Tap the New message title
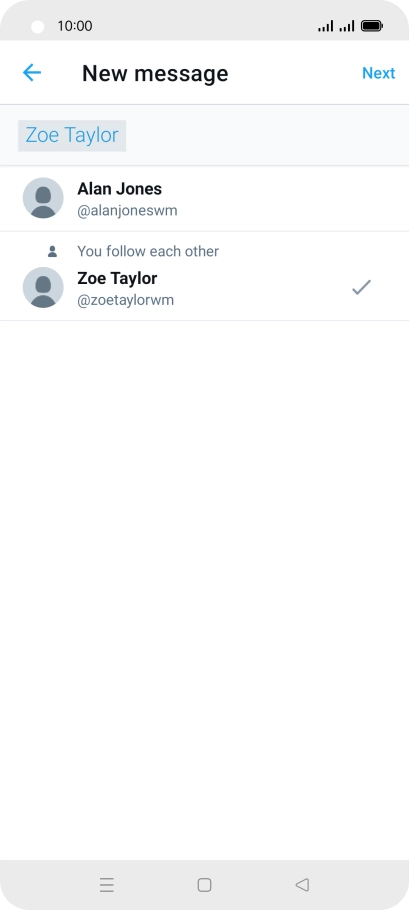409x910 pixels. [x=155, y=73]
